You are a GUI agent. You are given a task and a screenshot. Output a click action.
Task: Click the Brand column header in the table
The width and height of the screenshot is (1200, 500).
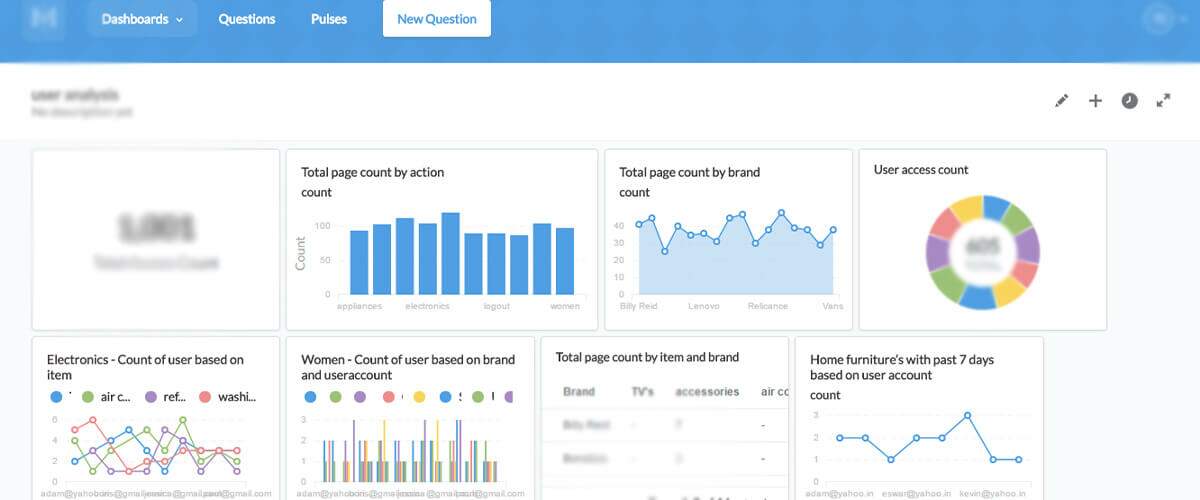click(579, 392)
